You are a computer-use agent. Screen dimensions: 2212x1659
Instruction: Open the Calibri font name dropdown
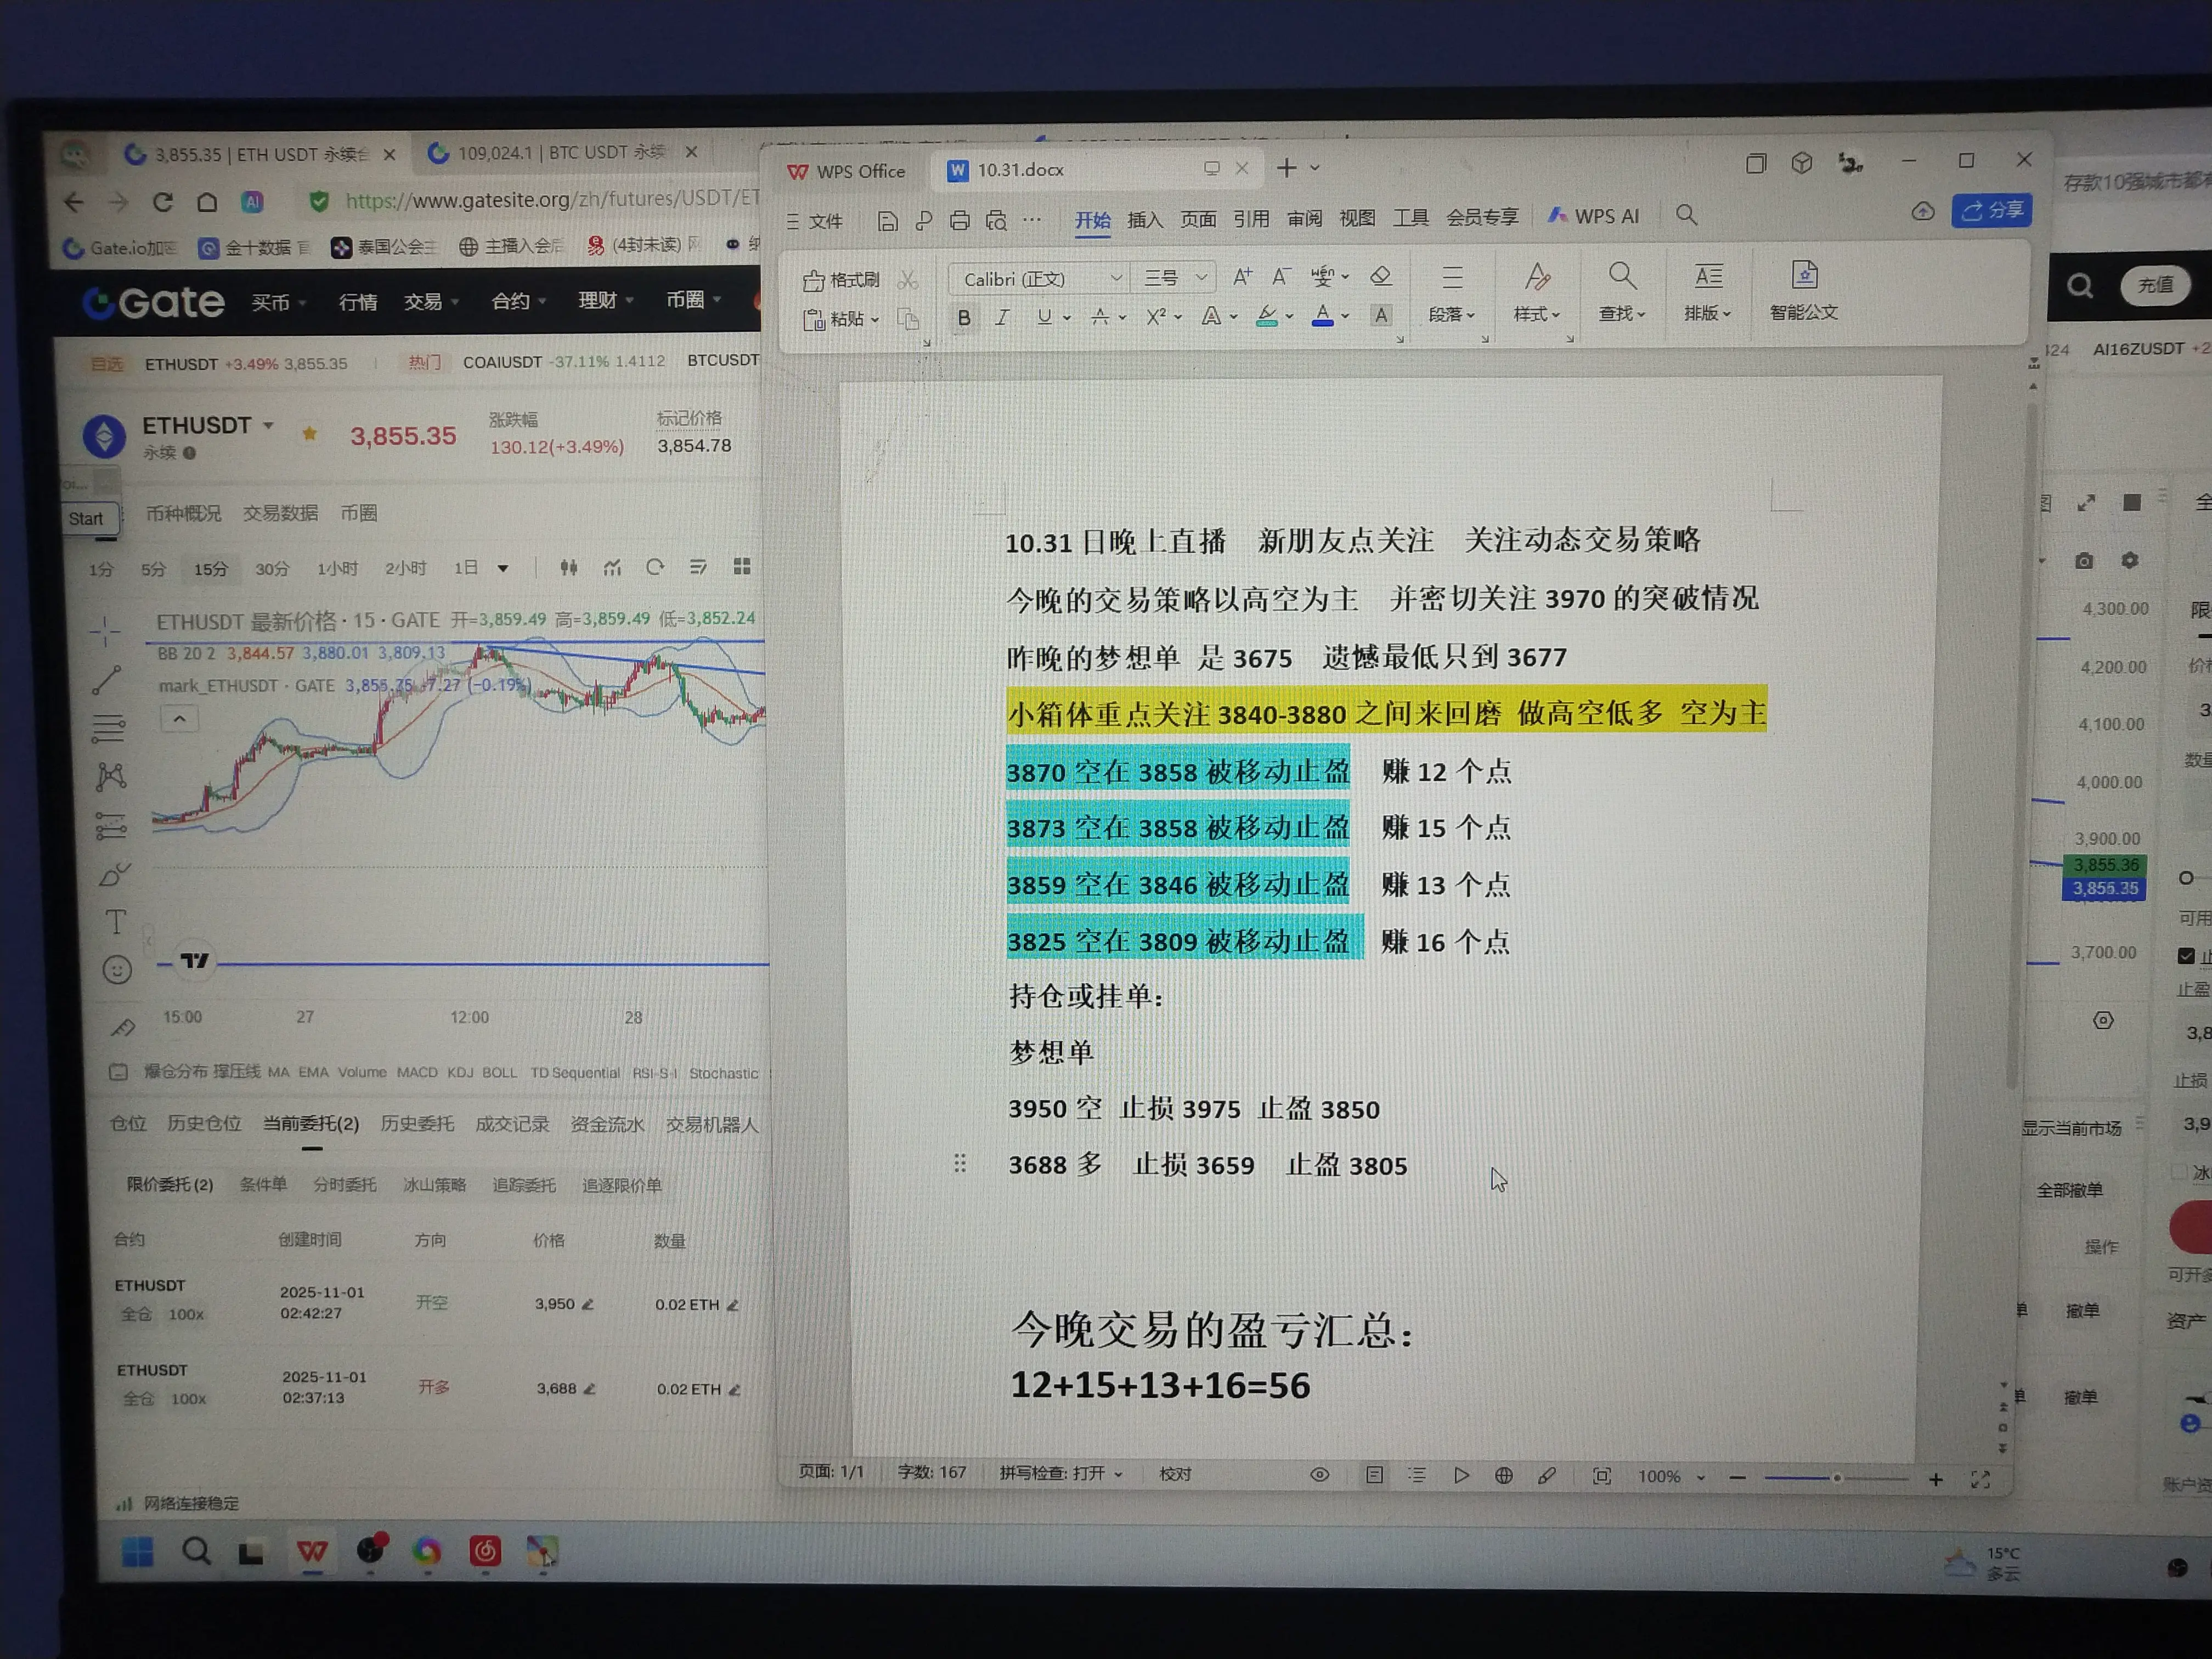(x=1115, y=278)
